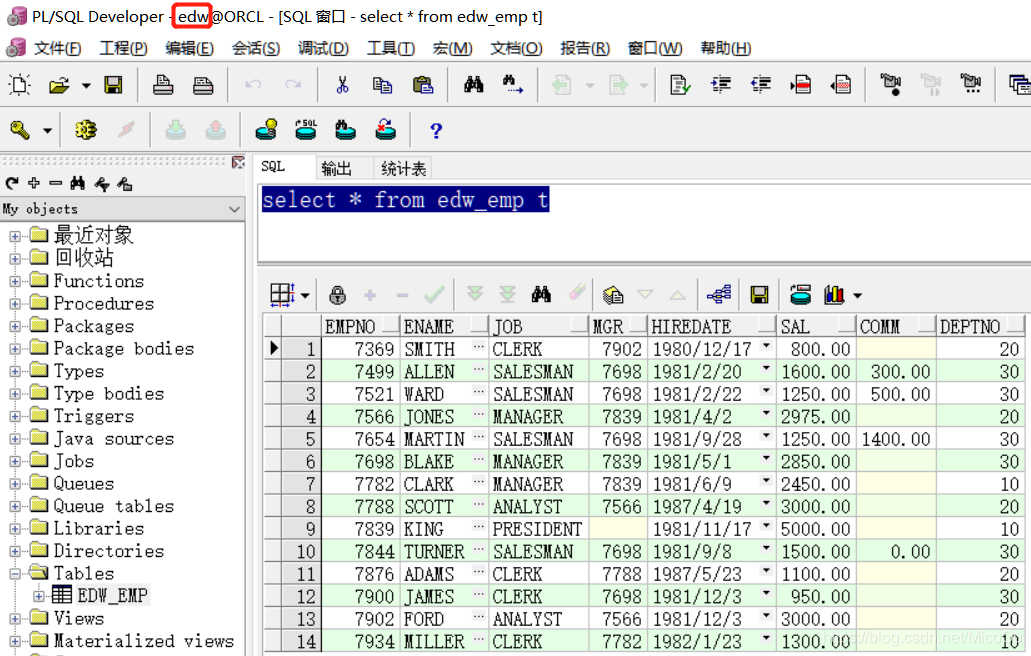Click the binoculars search icon in the grid toolbar
The image size is (1031, 656).
pyautogui.click(x=541, y=294)
